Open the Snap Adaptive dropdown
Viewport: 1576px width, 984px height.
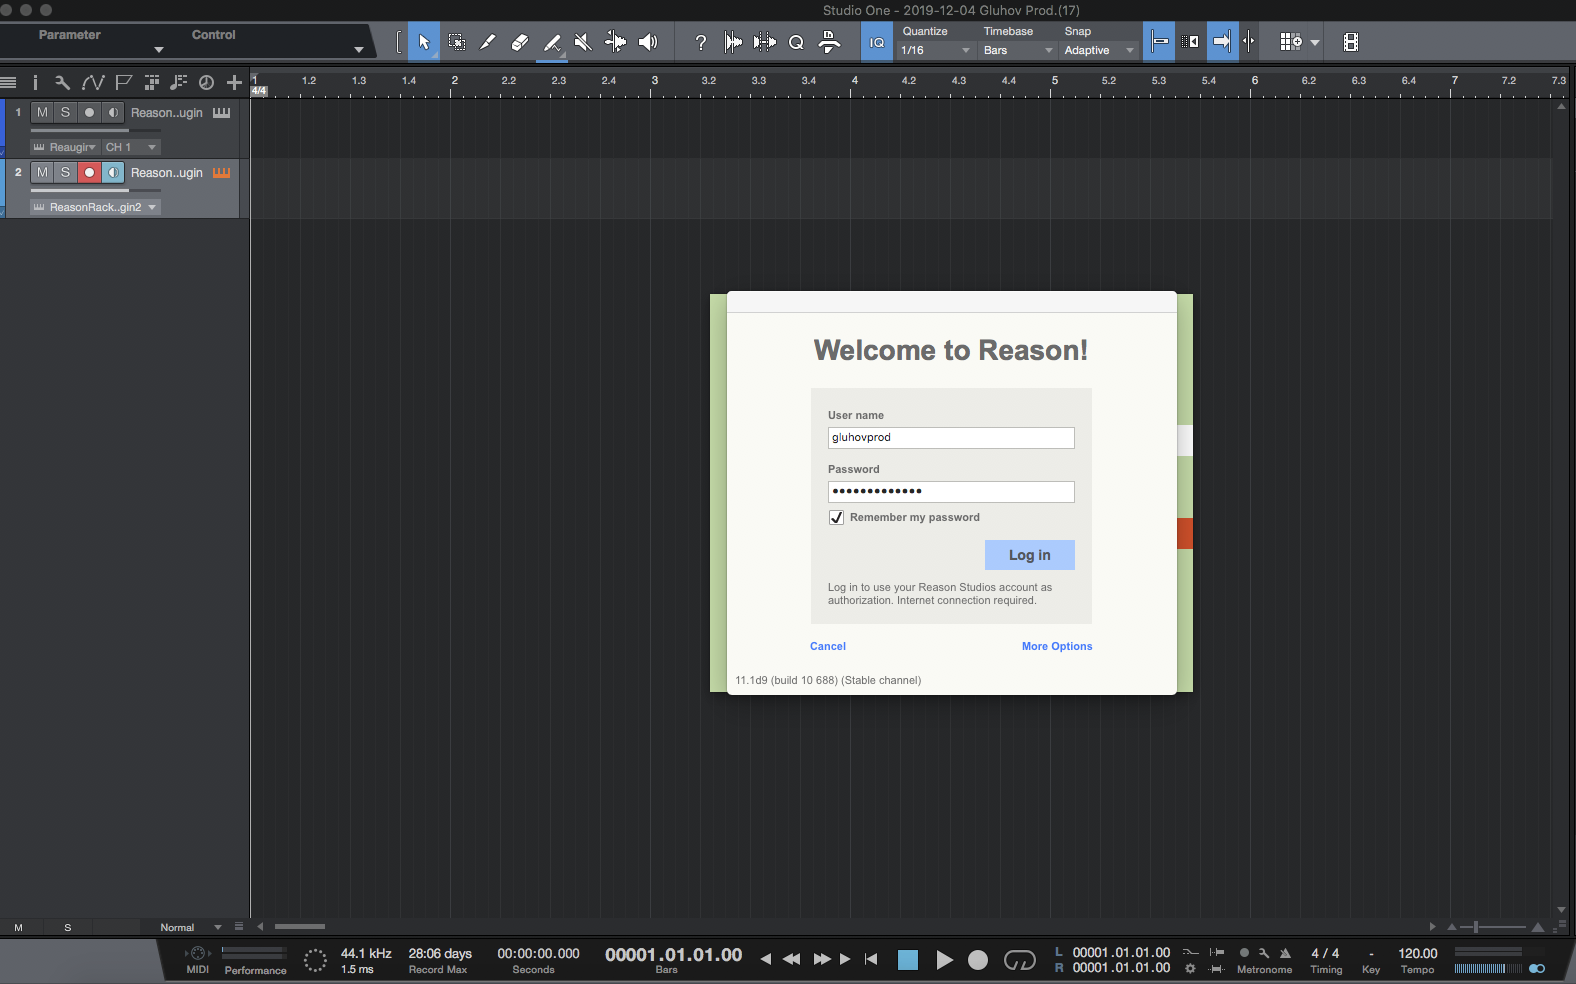(x=1098, y=50)
